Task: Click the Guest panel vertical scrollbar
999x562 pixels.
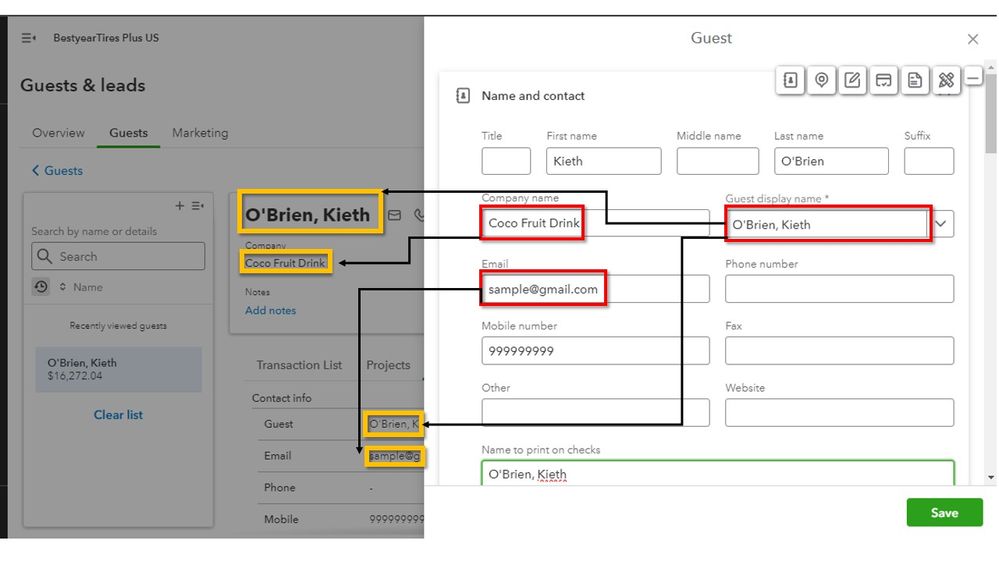Action: 991,113
